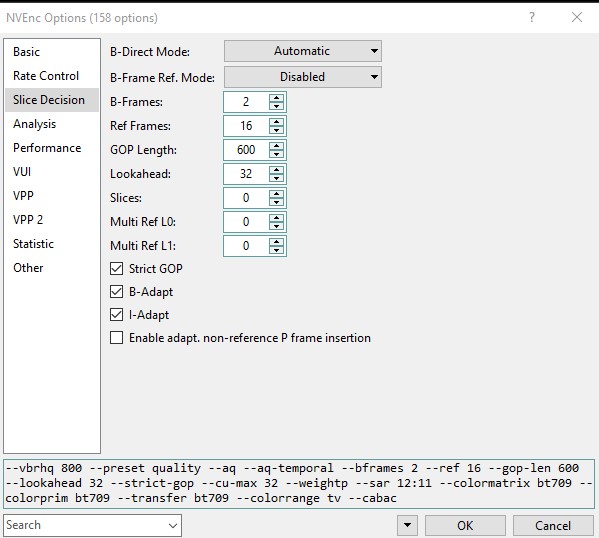Click the Lookahead number field
Image resolution: width=599 pixels, height=538 pixels.
(x=246, y=174)
